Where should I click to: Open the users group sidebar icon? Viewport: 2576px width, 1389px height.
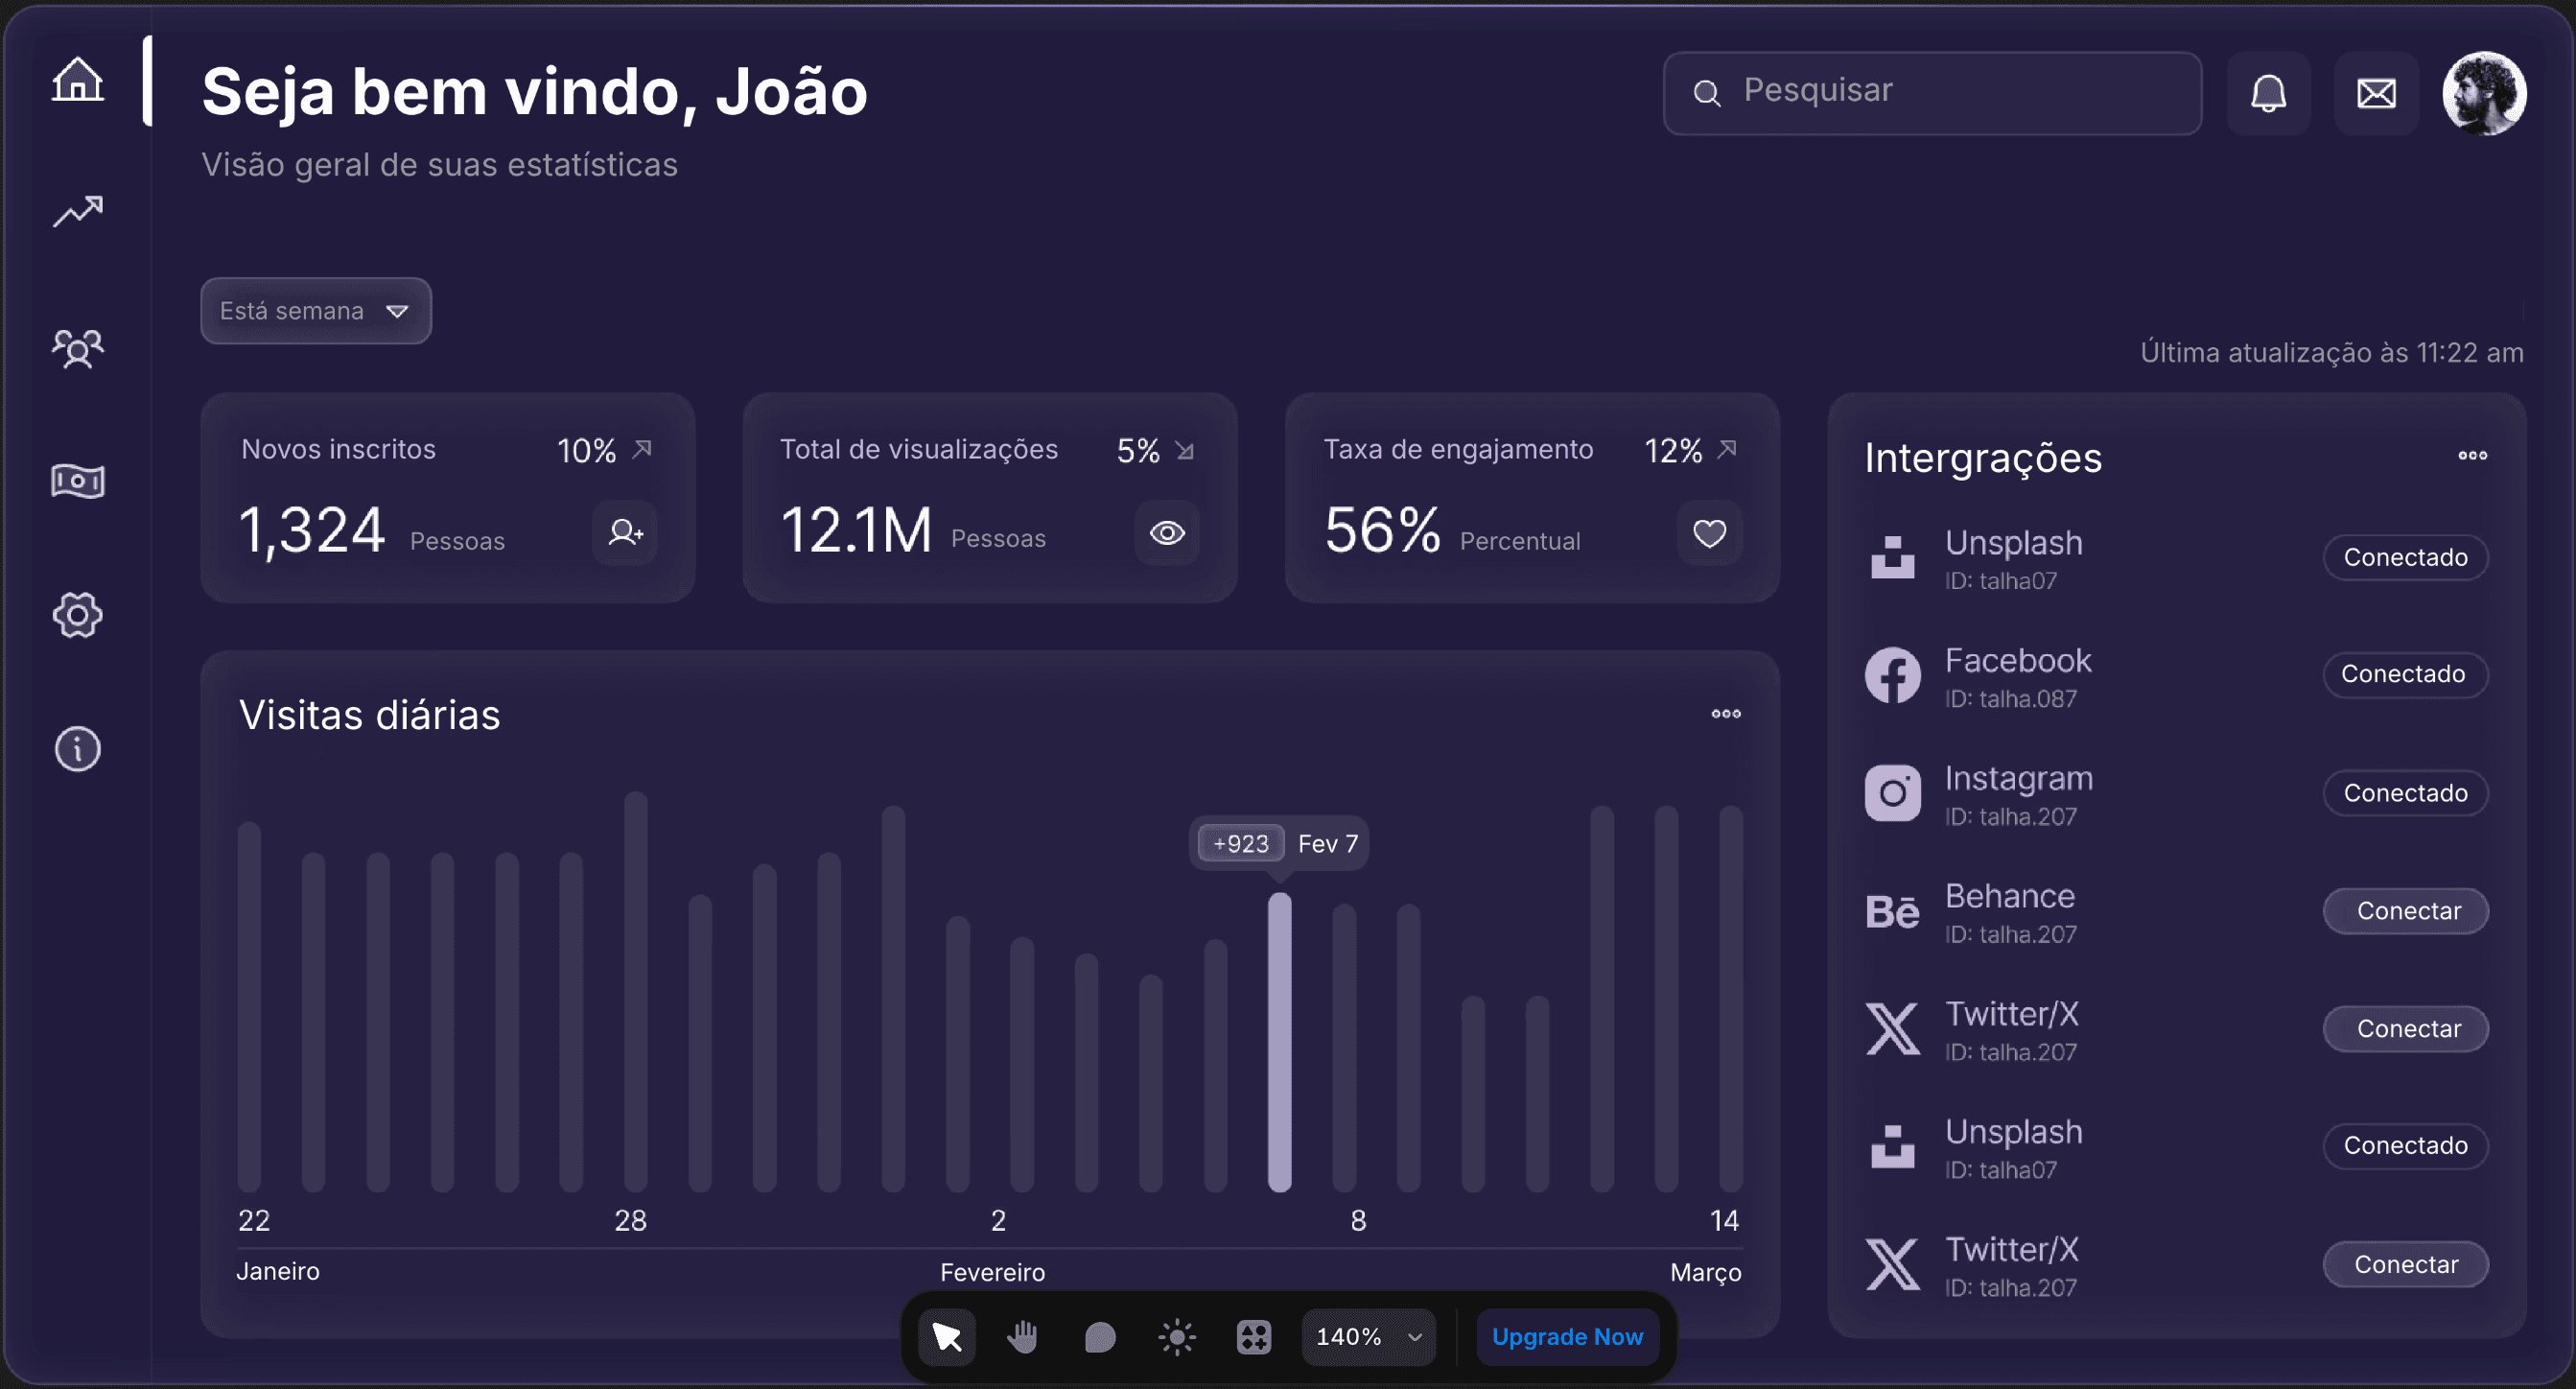click(x=77, y=349)
